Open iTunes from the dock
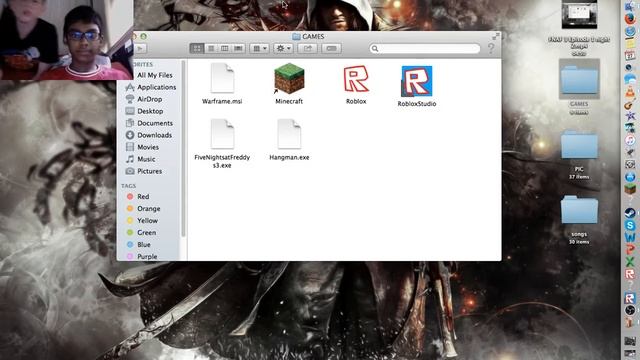Image resolution: width=640 pixels, height=360 pixels. [630, 140]
